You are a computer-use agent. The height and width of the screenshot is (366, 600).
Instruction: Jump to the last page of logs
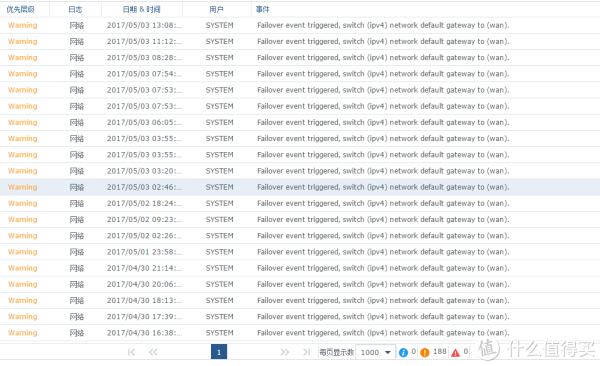pos(307,352)
